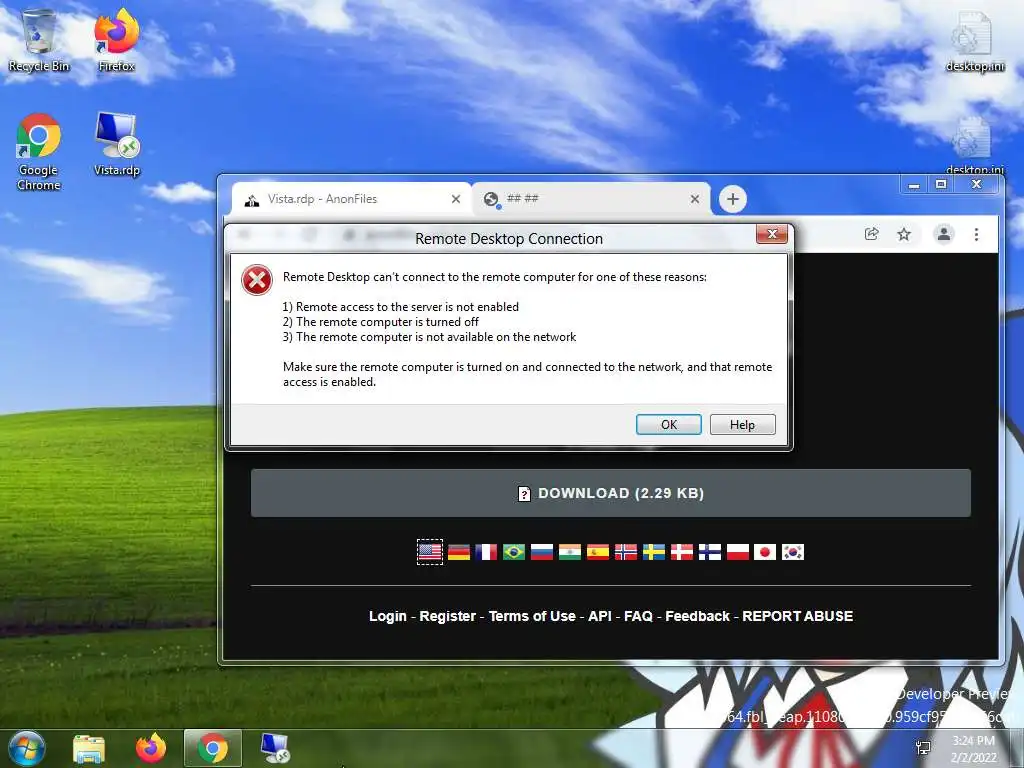The image size is (1024, 768).
Task: Select the United States flag language
Action: (430, 552)
